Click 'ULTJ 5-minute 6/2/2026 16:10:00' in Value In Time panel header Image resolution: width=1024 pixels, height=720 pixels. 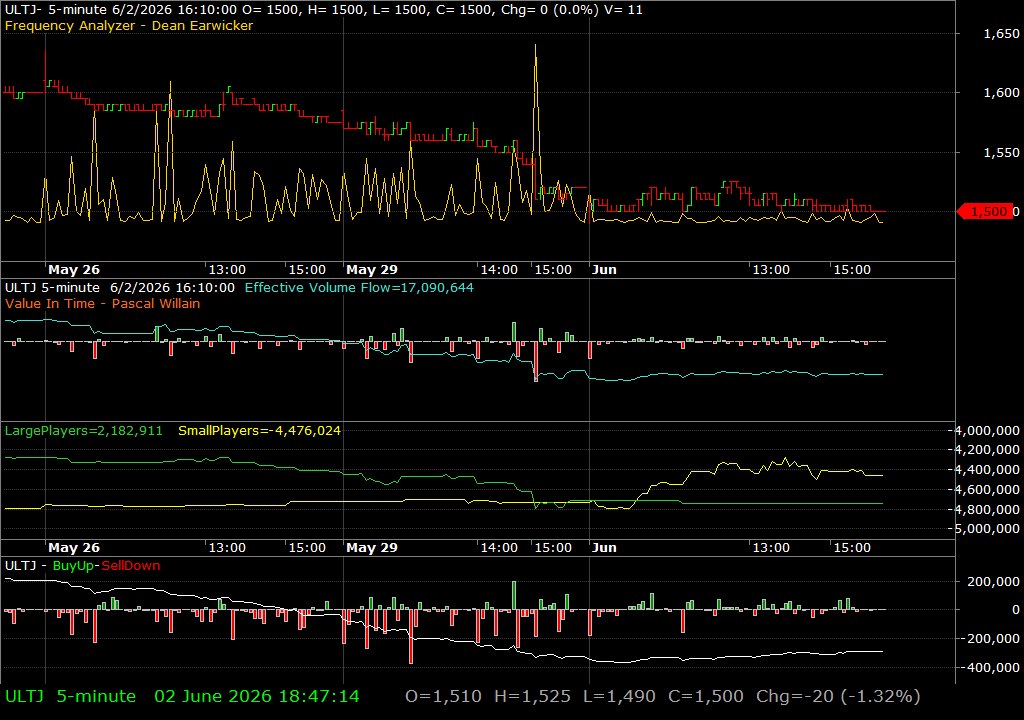pyautogui.click(x=120, y=287)
